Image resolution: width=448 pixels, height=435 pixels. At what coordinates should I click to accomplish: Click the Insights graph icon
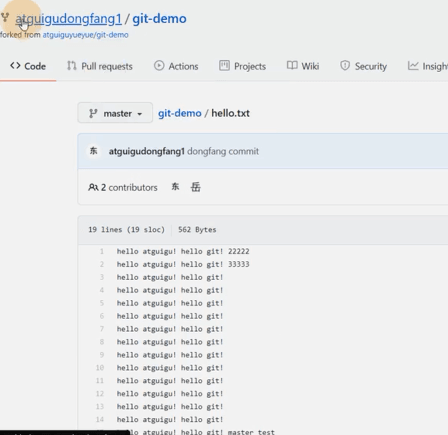click(413, 66)
